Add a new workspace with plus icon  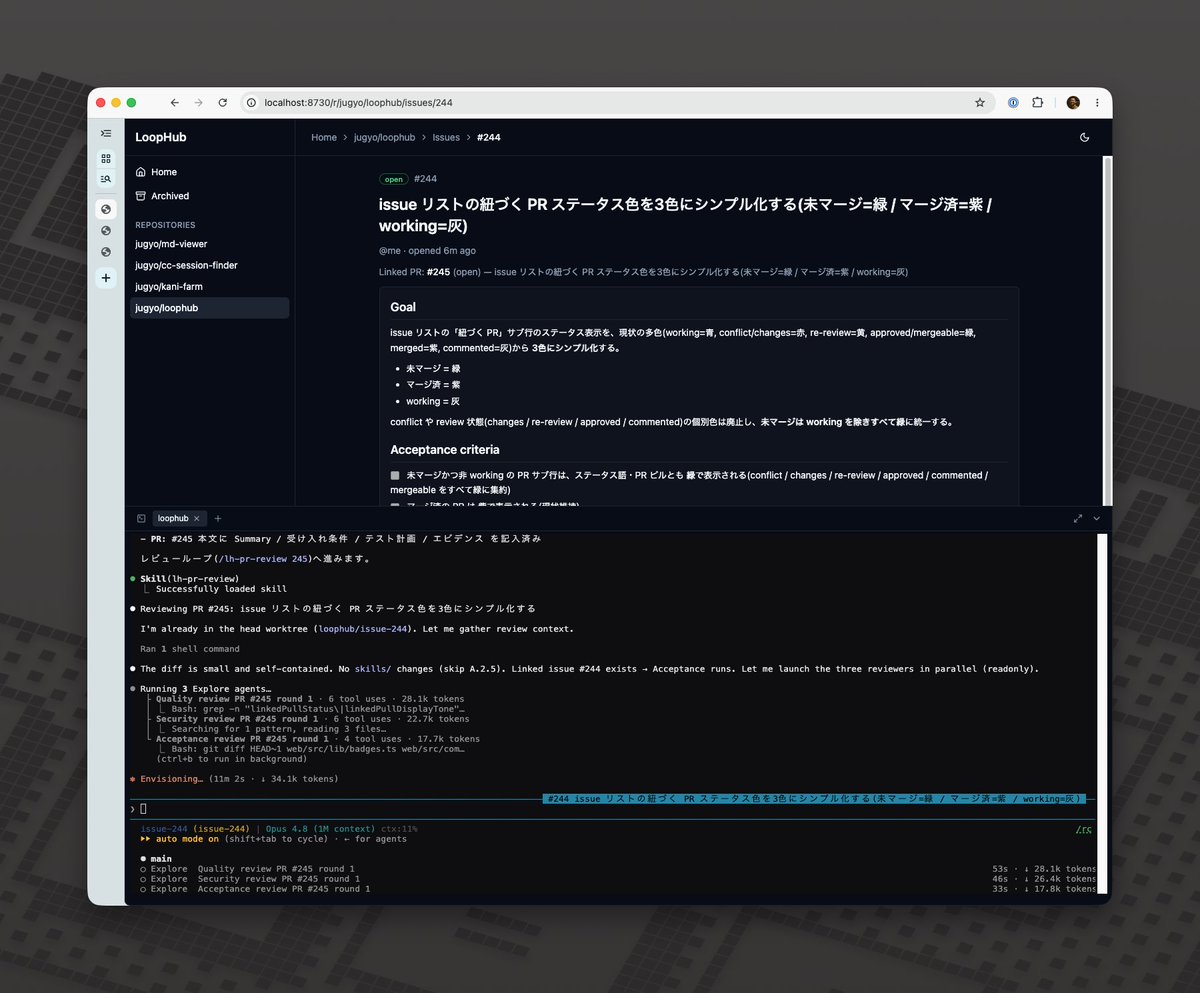point(106,278)
